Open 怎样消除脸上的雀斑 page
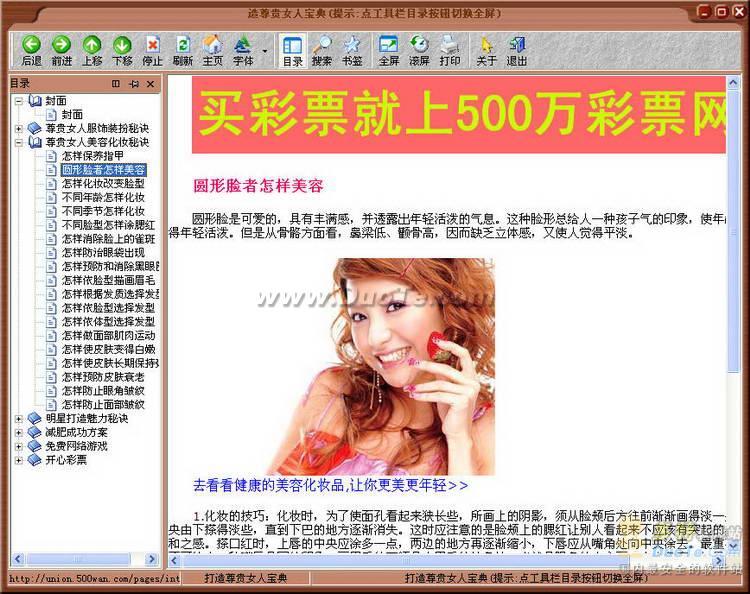750x594 pixels. click(108, 239)
